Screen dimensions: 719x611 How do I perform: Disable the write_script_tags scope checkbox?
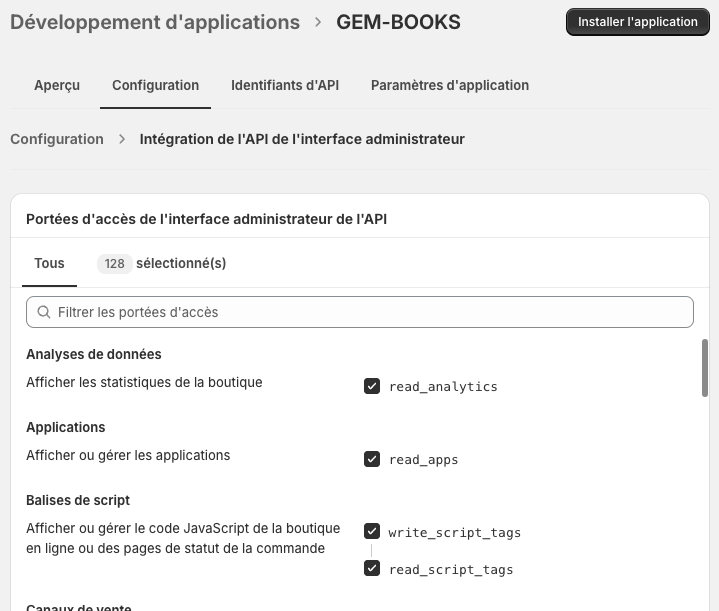(372, 532)
